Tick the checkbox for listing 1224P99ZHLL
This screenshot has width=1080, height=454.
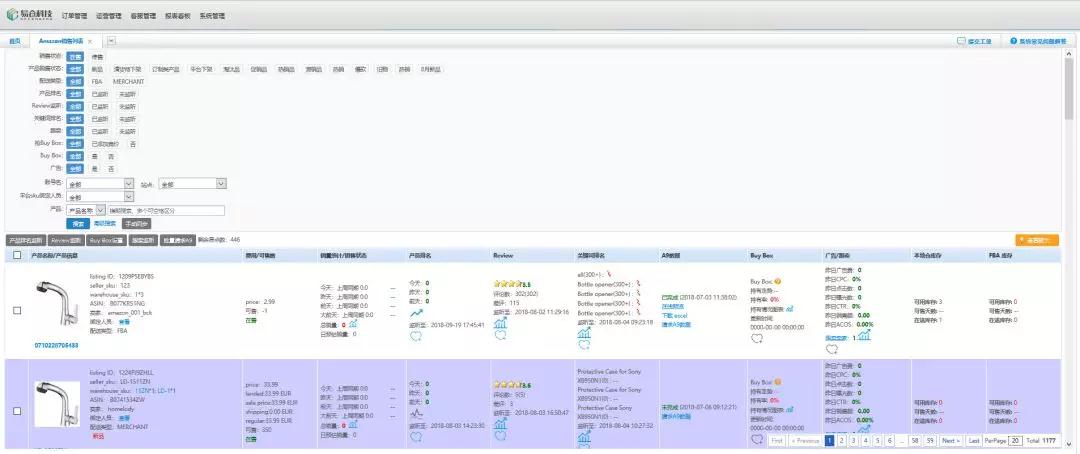point(17,411)
